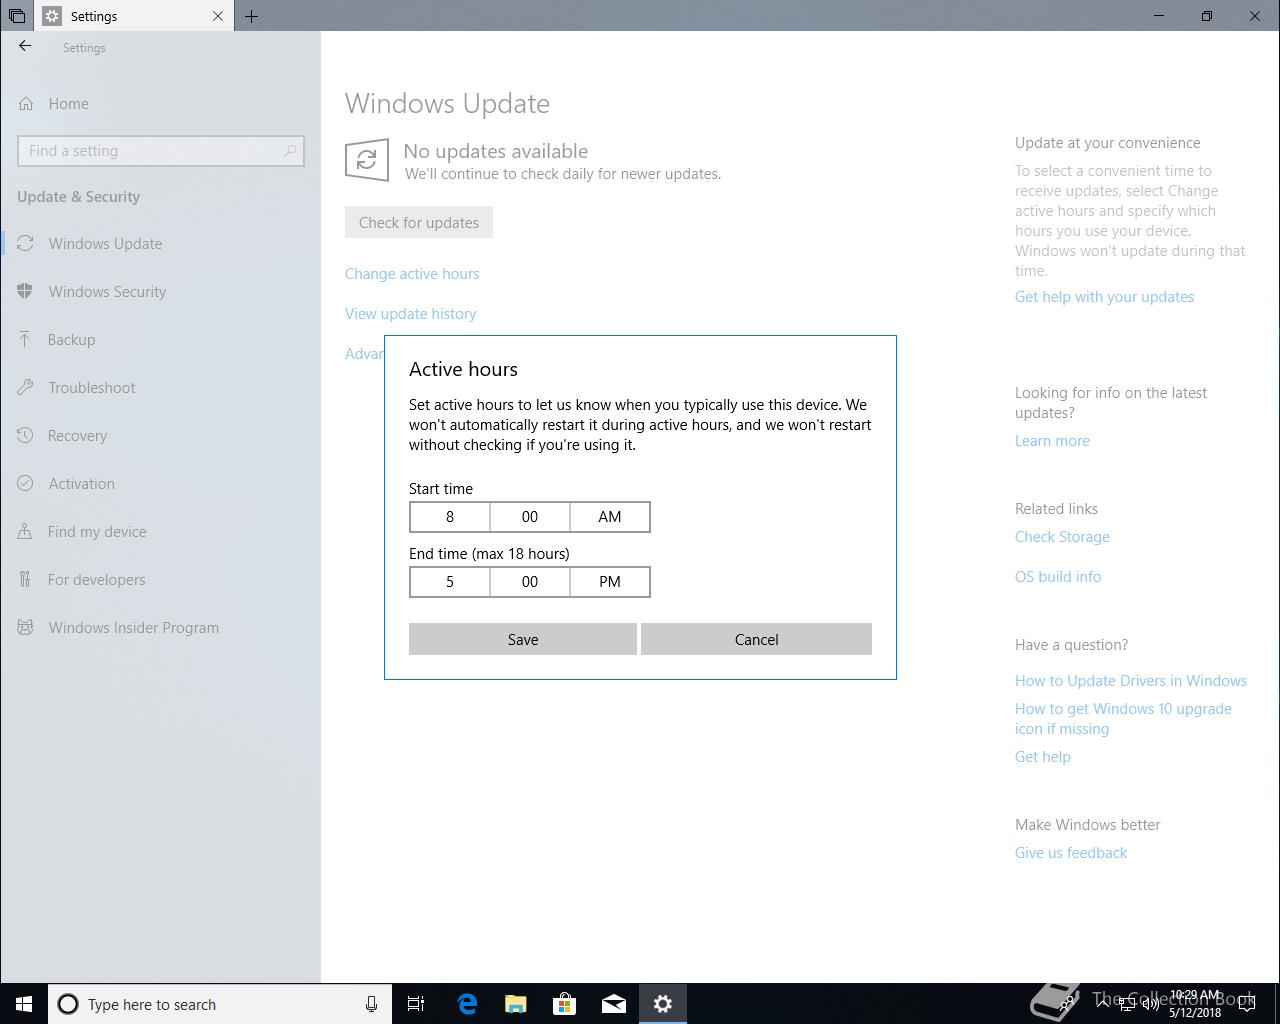Image resolution: width=1280 pixels, height=1024 pixels.
Task: Change end time PM period
Action: [610, 582]
